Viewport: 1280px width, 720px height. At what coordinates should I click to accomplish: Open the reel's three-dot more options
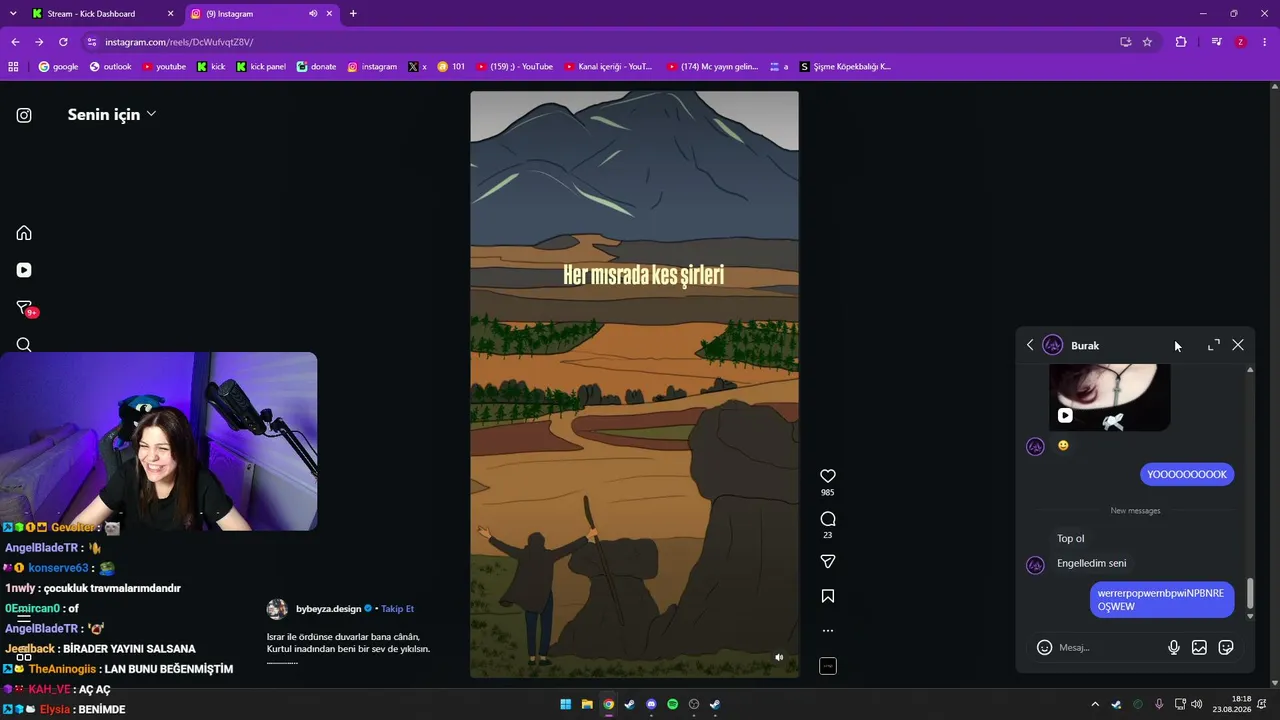pyautogui.click(x=828, y=631)
